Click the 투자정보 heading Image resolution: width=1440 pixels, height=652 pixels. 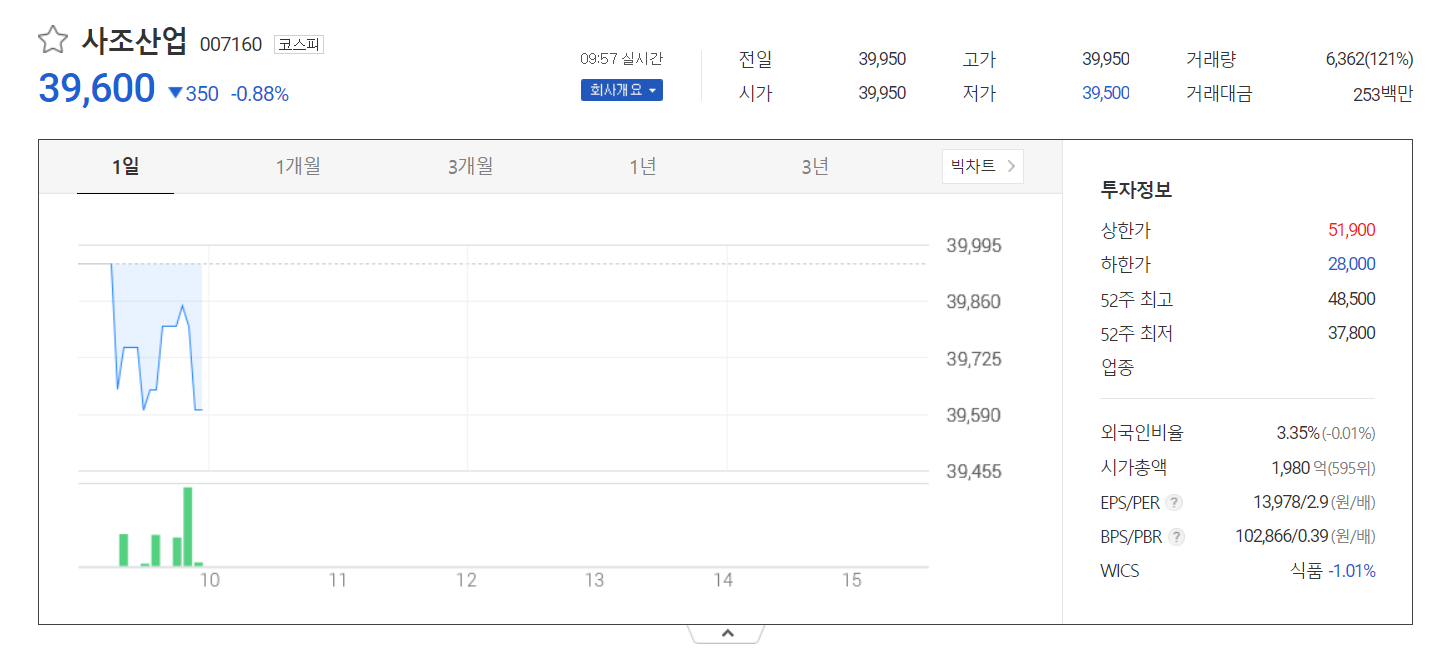[x=1136, y=190]
